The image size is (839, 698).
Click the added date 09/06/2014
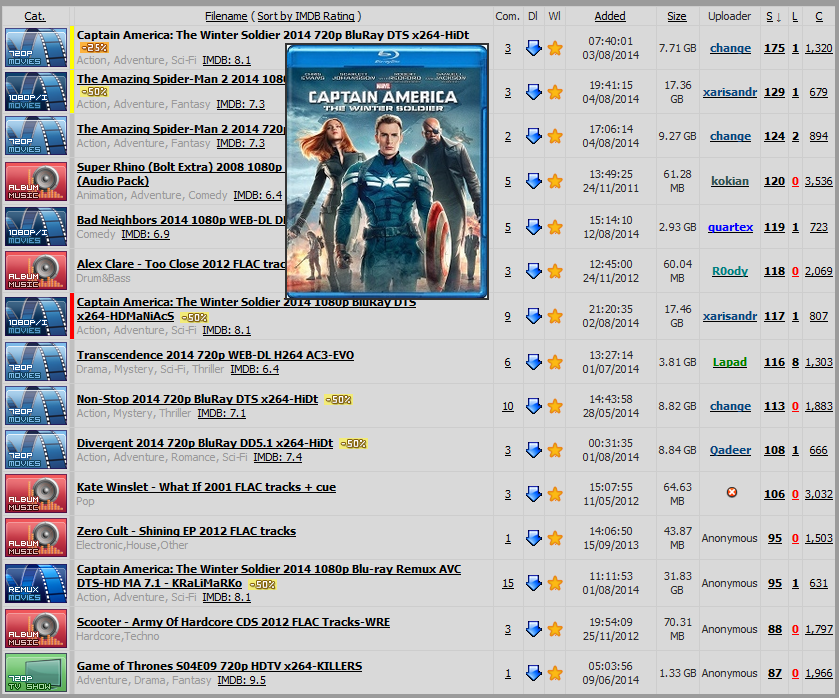pyautogui.click(x=611, y=680)
